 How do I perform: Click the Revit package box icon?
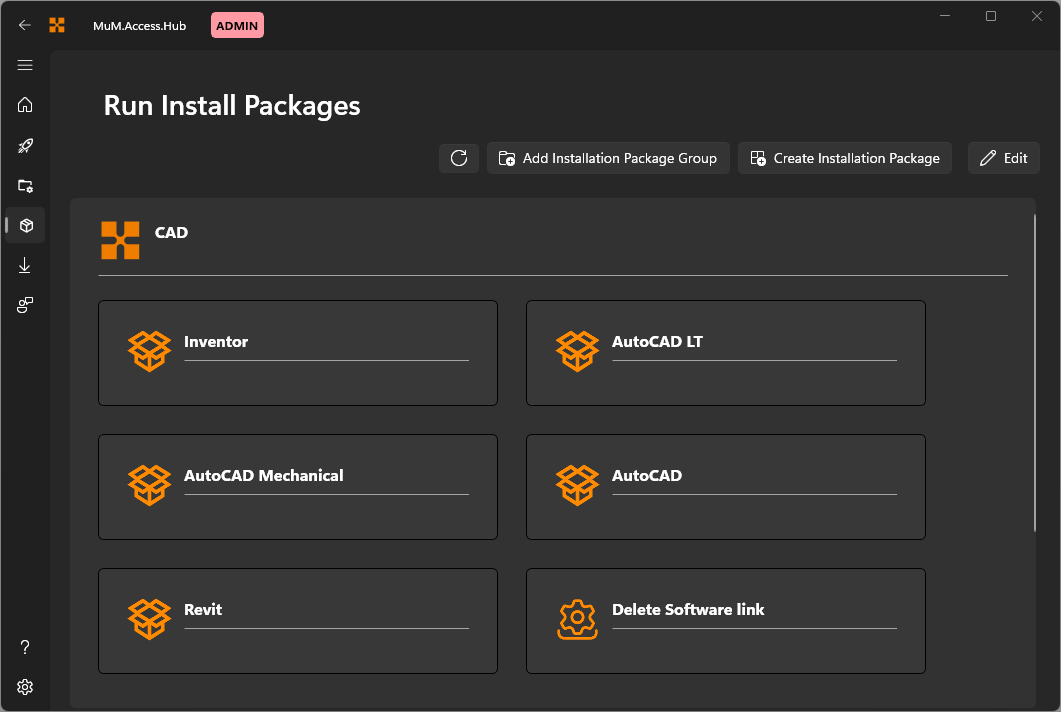(x=150, y=619)
